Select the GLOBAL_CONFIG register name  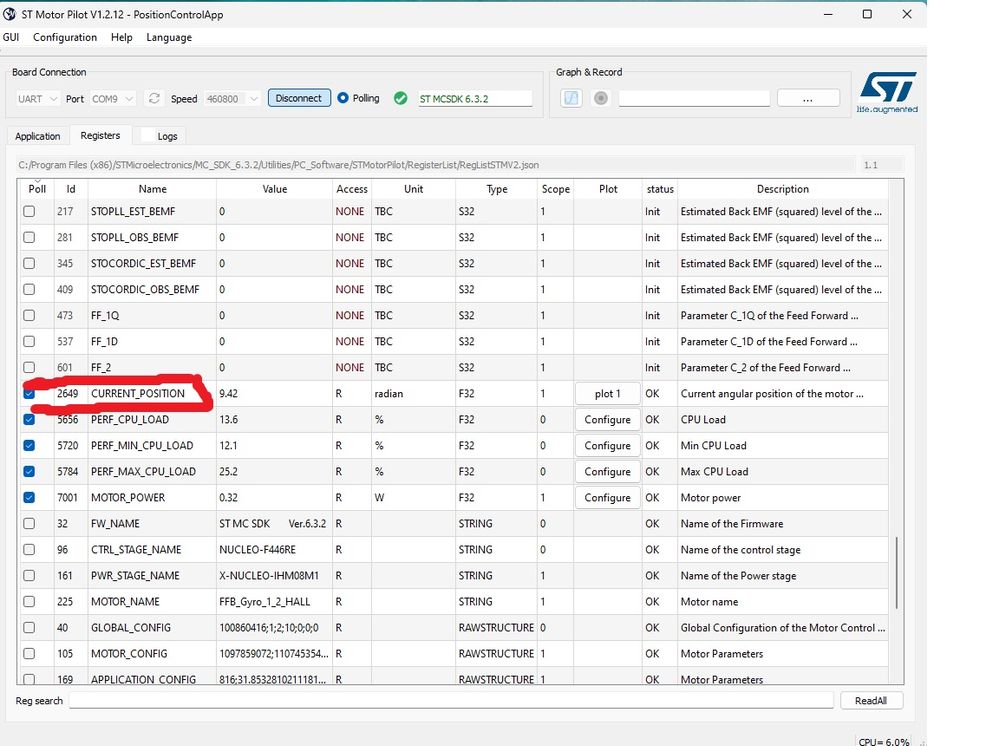pos(131,628)
